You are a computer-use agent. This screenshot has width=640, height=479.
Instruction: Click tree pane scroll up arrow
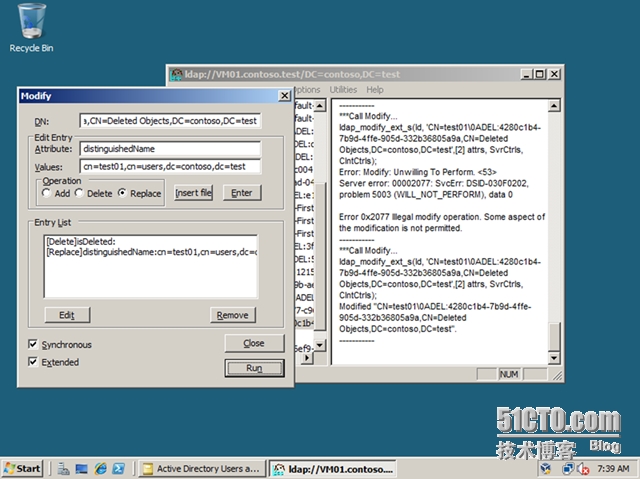[x=320, y=106]
